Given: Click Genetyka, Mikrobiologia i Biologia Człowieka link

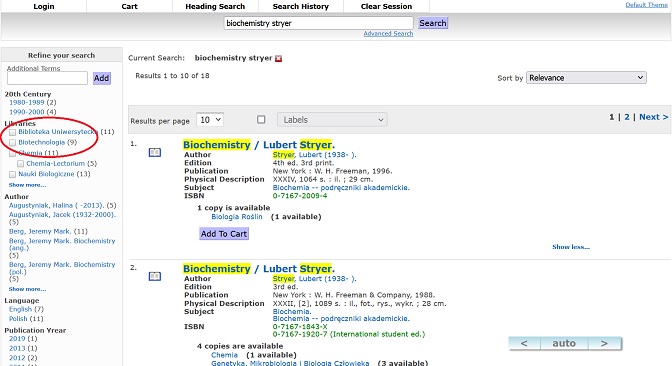Looking at the screenshot, I should [x=290, y=363].
